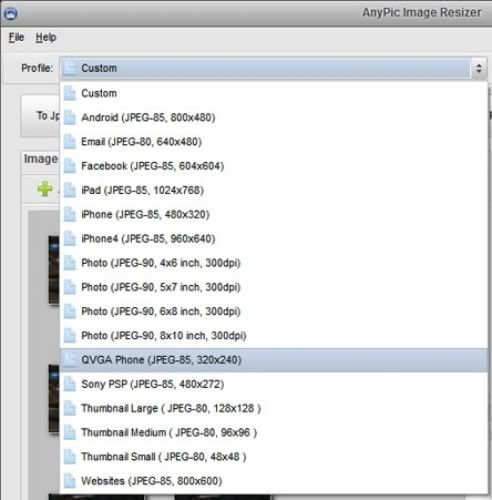Image resolution: width=492 pixels, height=500 pixels.
Task: Pick Photo 8x10 inch 300dpi profile
Action: pyautogui.click(x=274, y=336)
